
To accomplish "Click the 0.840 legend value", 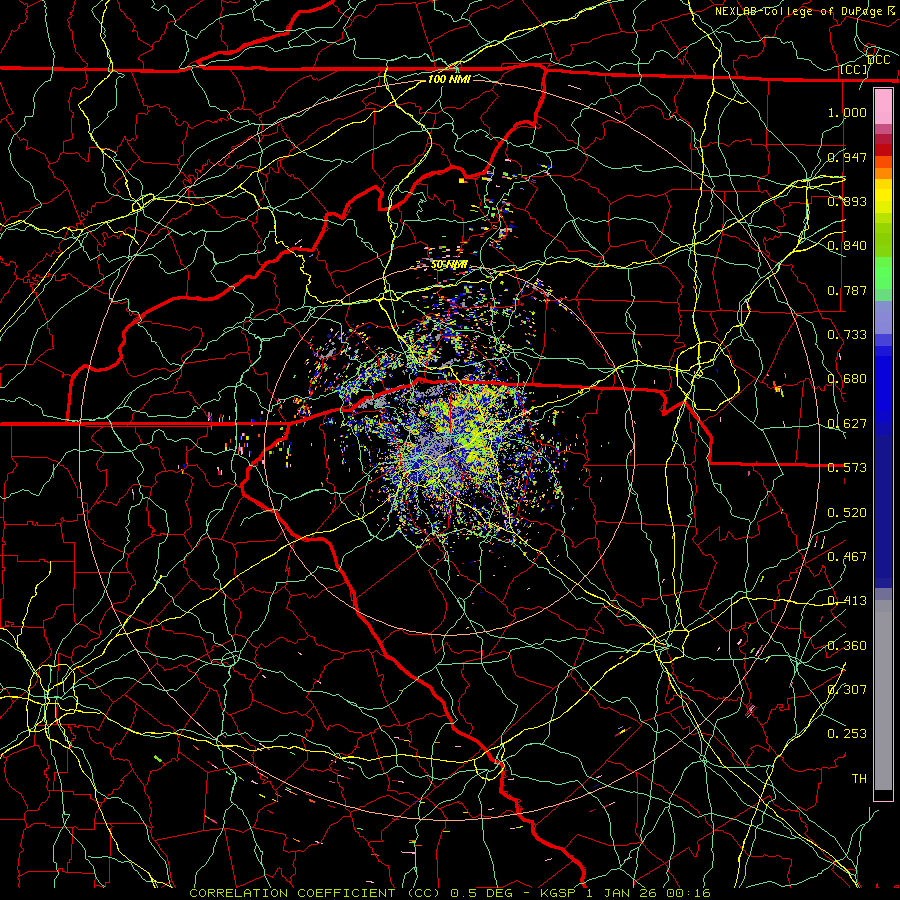I will (x=847, y=245).
